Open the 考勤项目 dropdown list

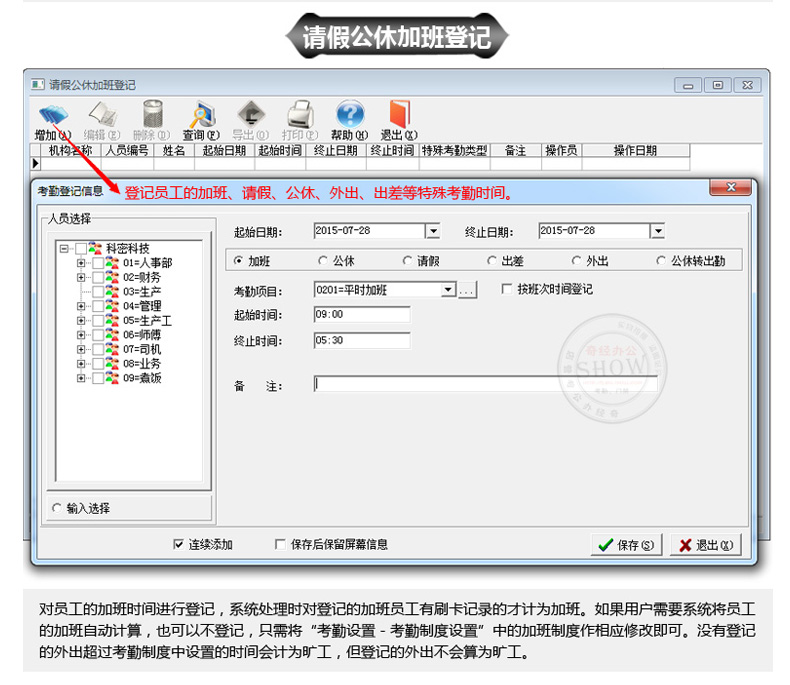[448, 290]
